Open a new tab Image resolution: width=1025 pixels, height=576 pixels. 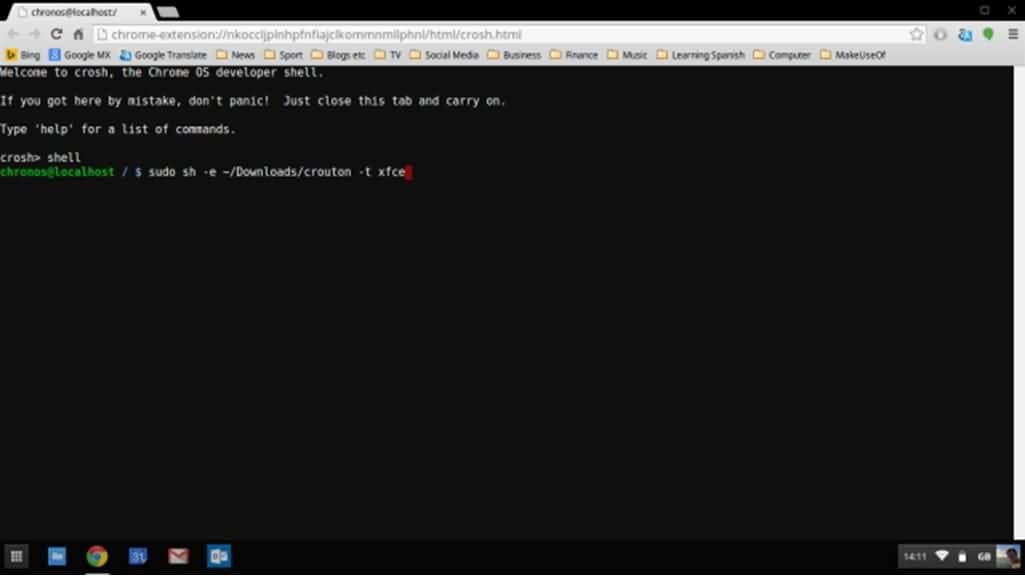tap(168, 11)
